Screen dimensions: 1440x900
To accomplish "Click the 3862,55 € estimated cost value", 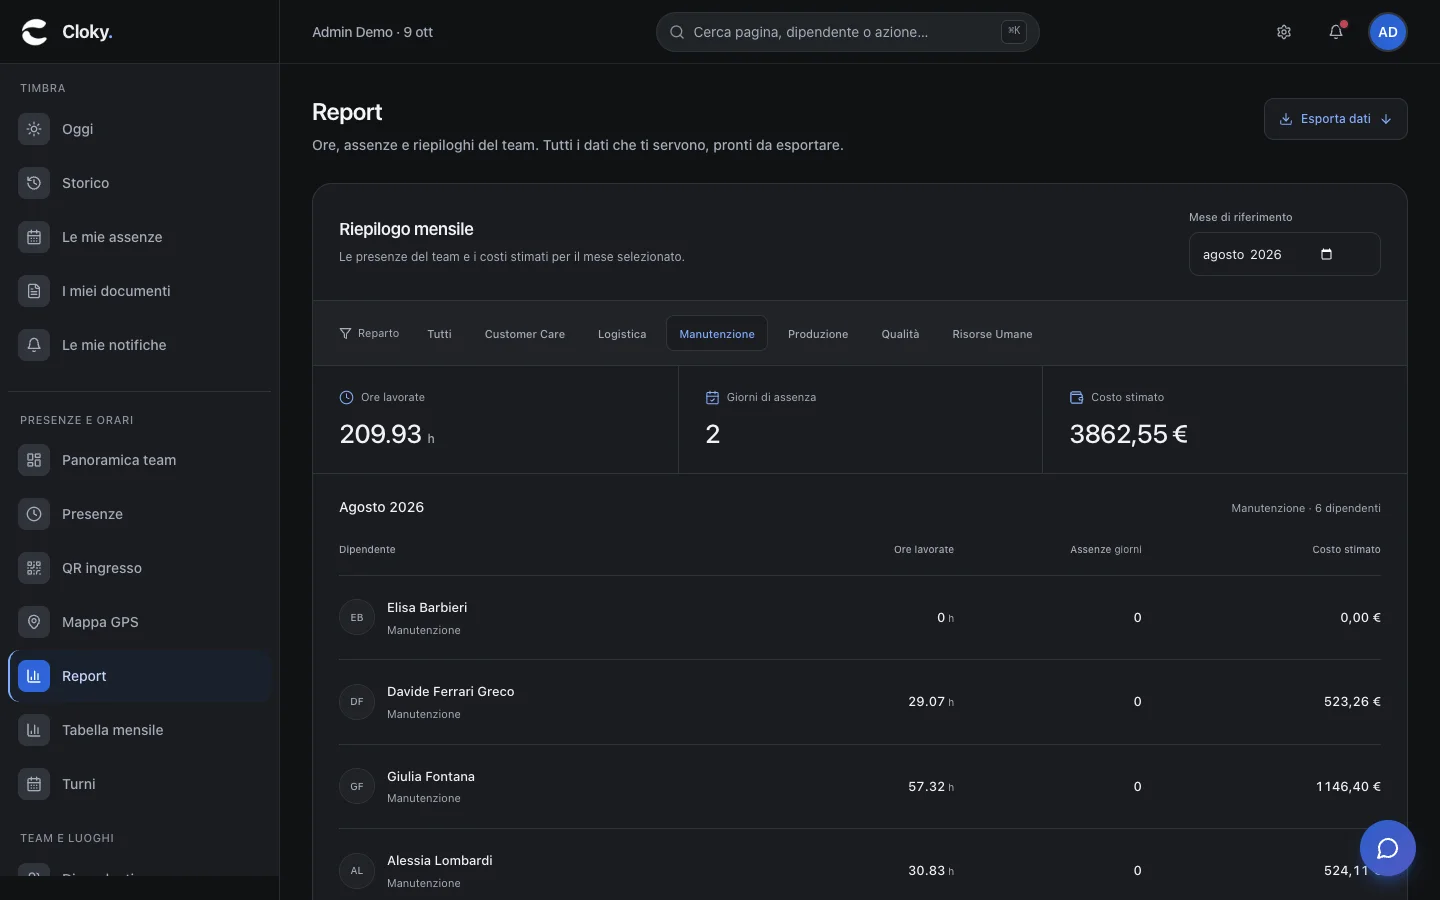I will [1129, 434].
